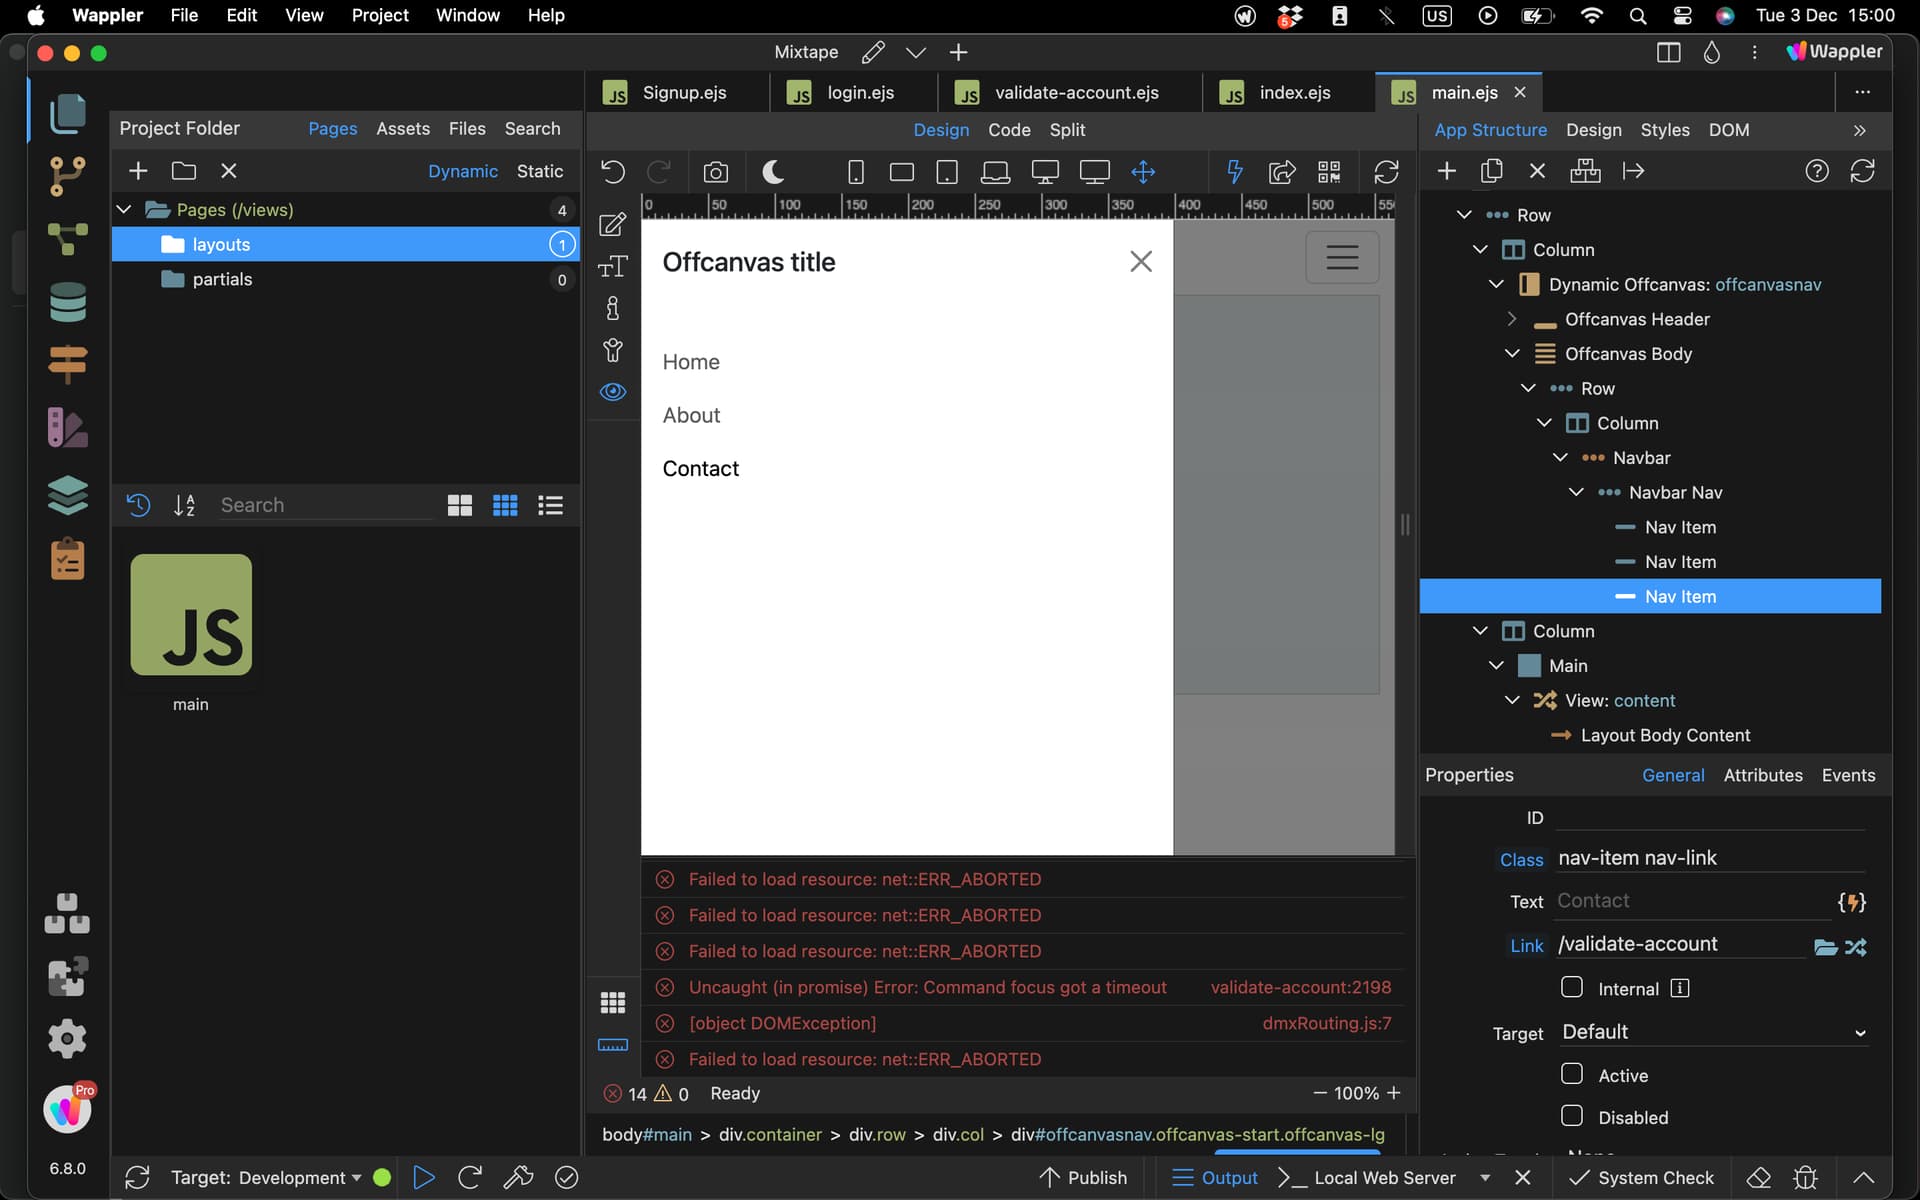
Task: Click the link picker folder icon
Action: coord(1825,947)
